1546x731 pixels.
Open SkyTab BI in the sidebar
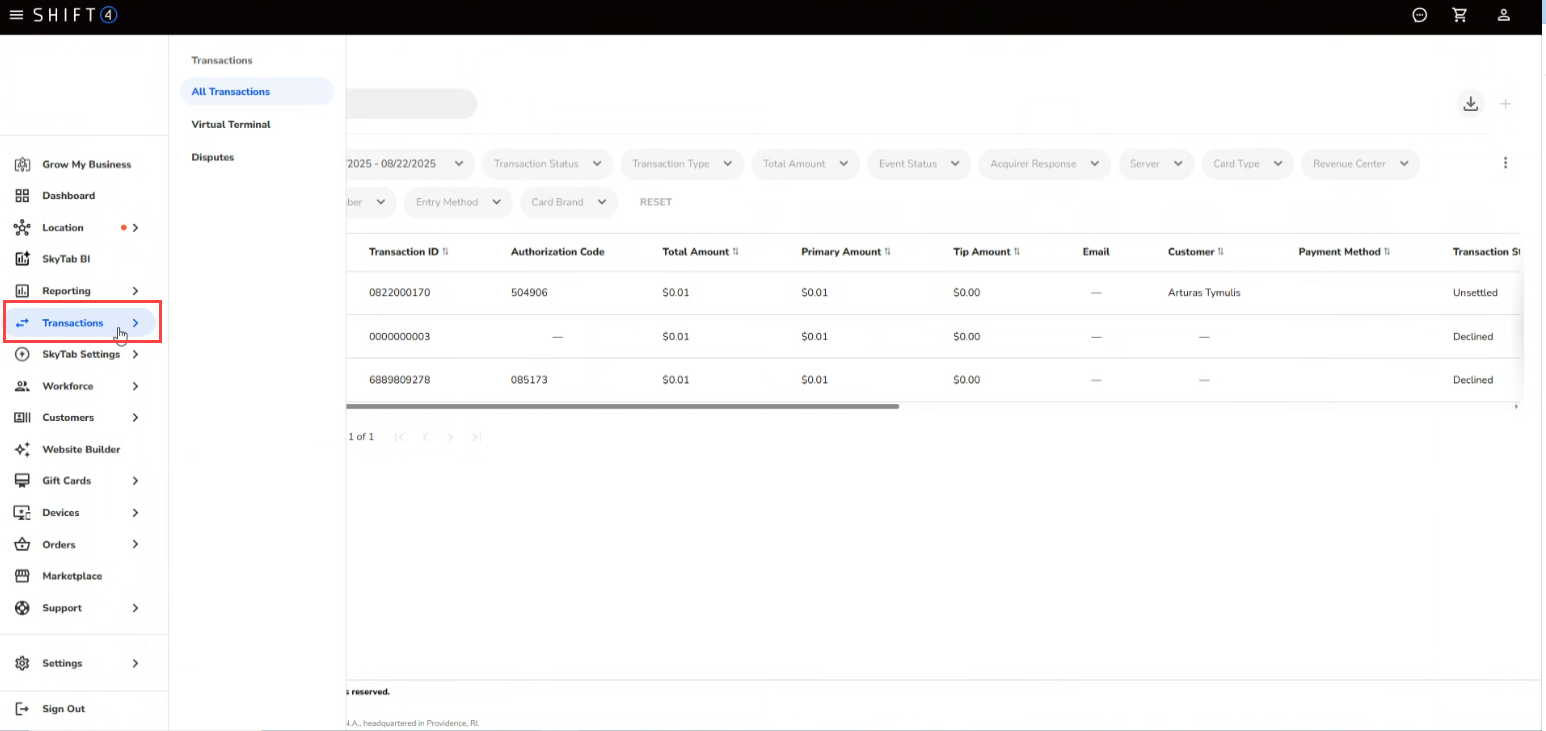click(66, 259)
